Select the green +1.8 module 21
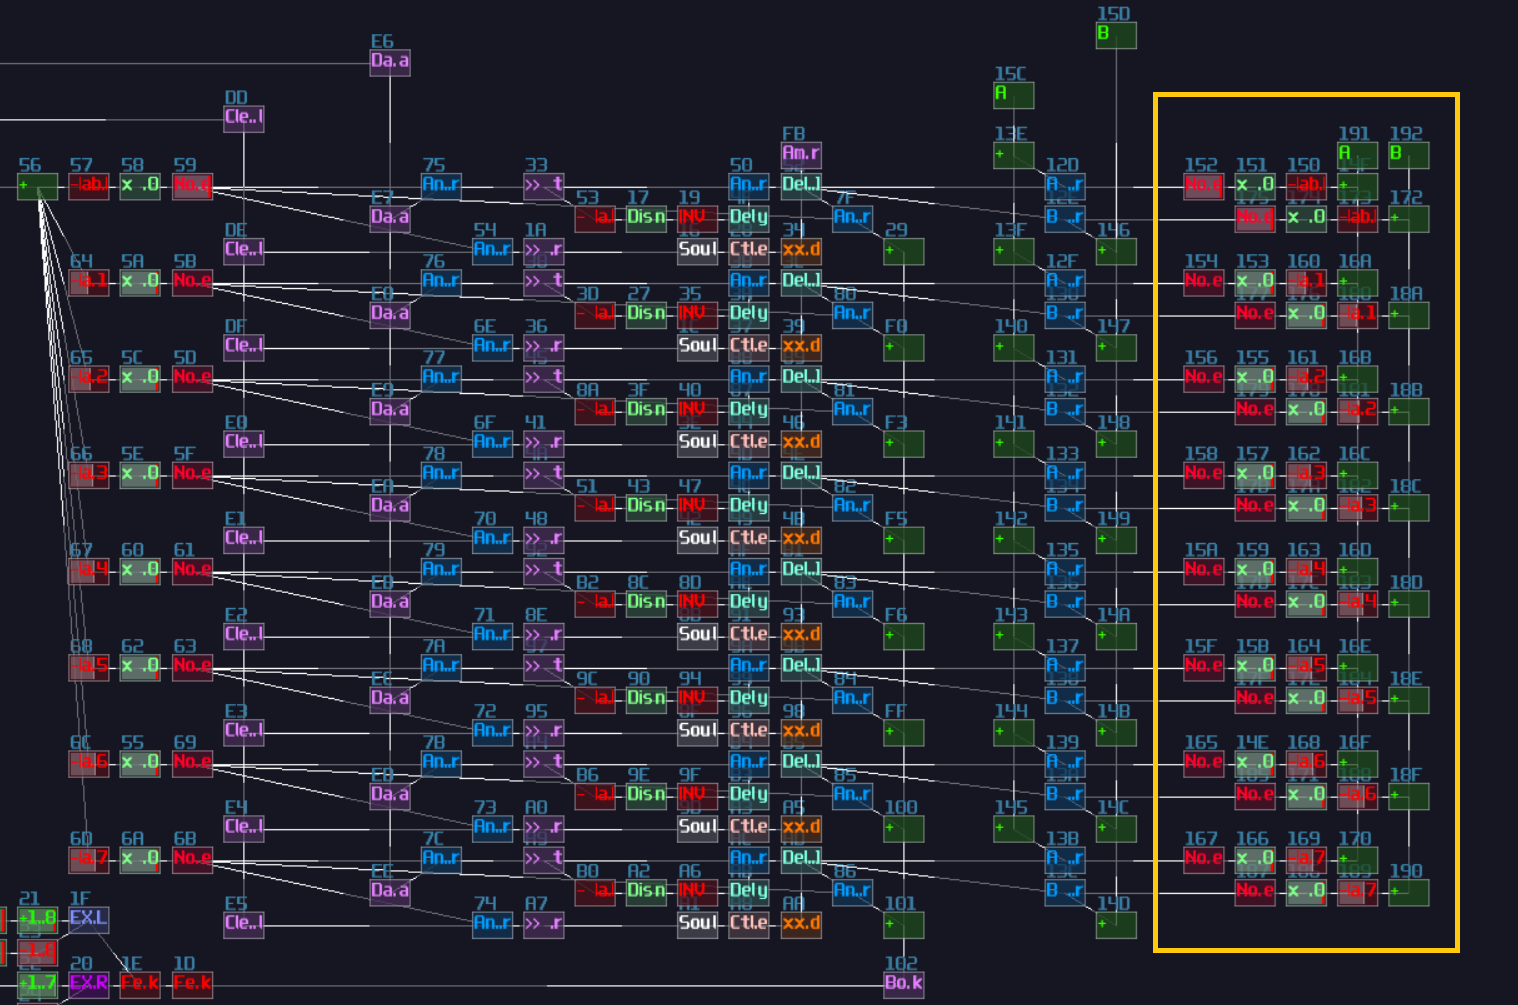The height and width of the screenshot is (1005, 1518). [x=38, y=919]
